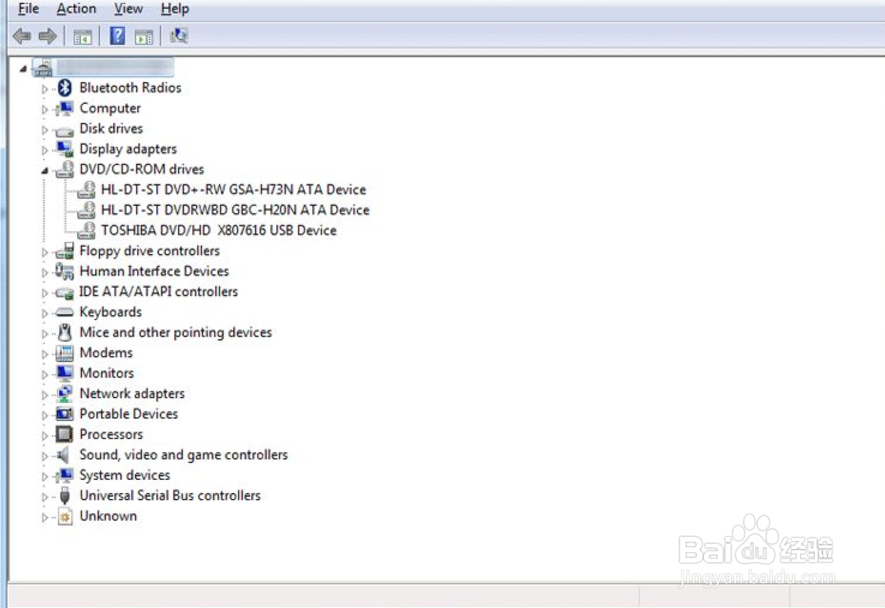The width and height of the screenshot is (885, 608).
Task: Click the Back navigation arrow
Action: [22, 36]
